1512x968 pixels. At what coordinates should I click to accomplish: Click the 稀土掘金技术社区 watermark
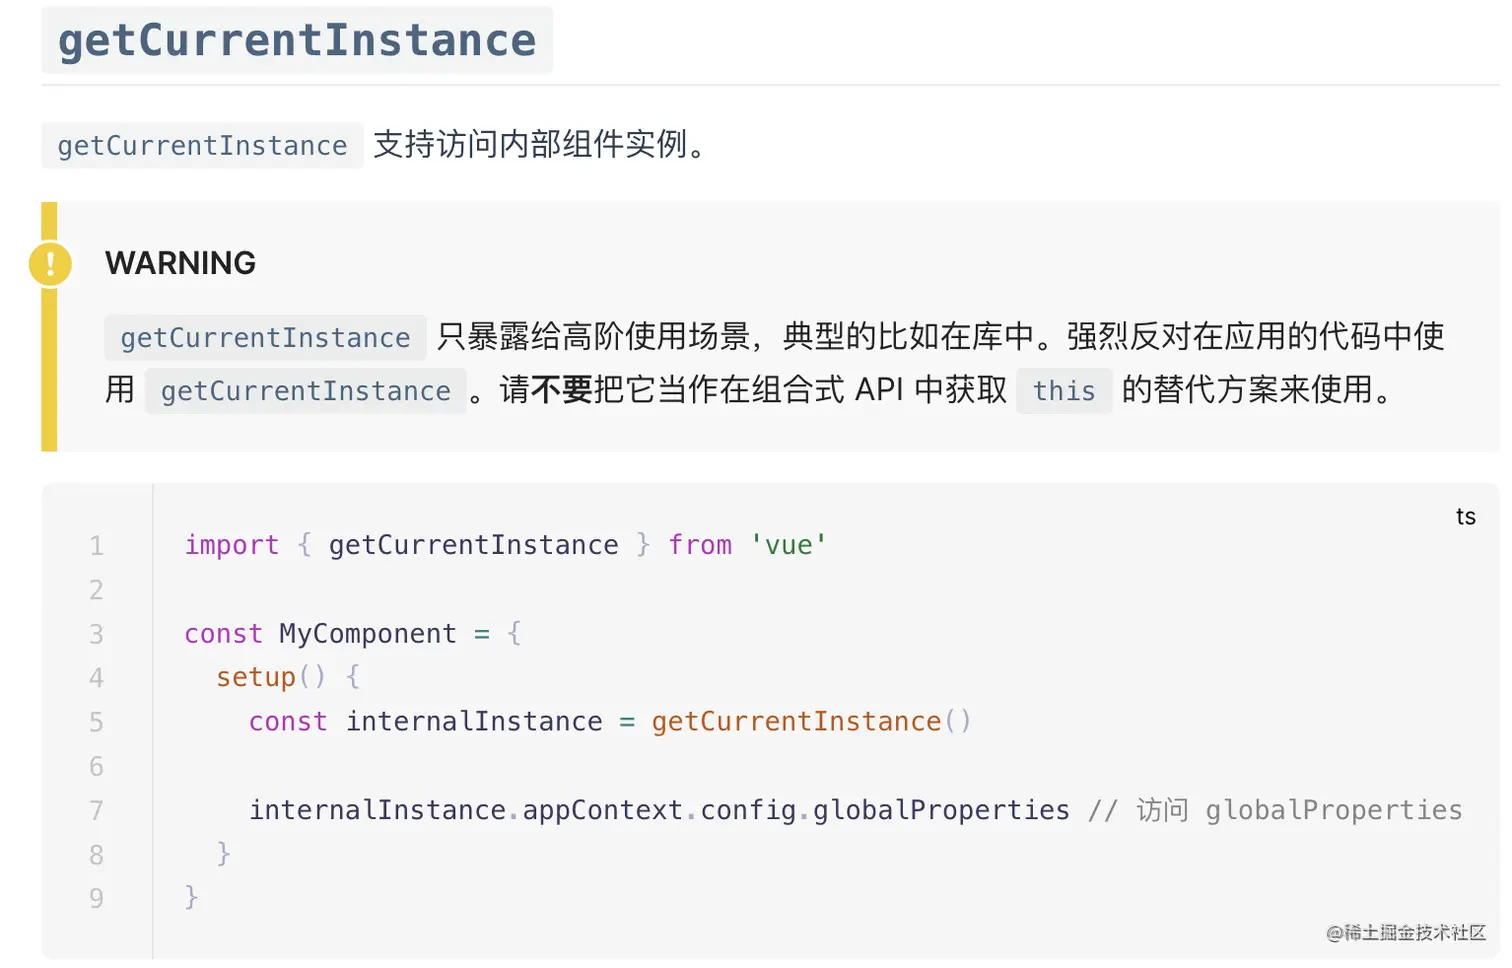pos(1406,933)
